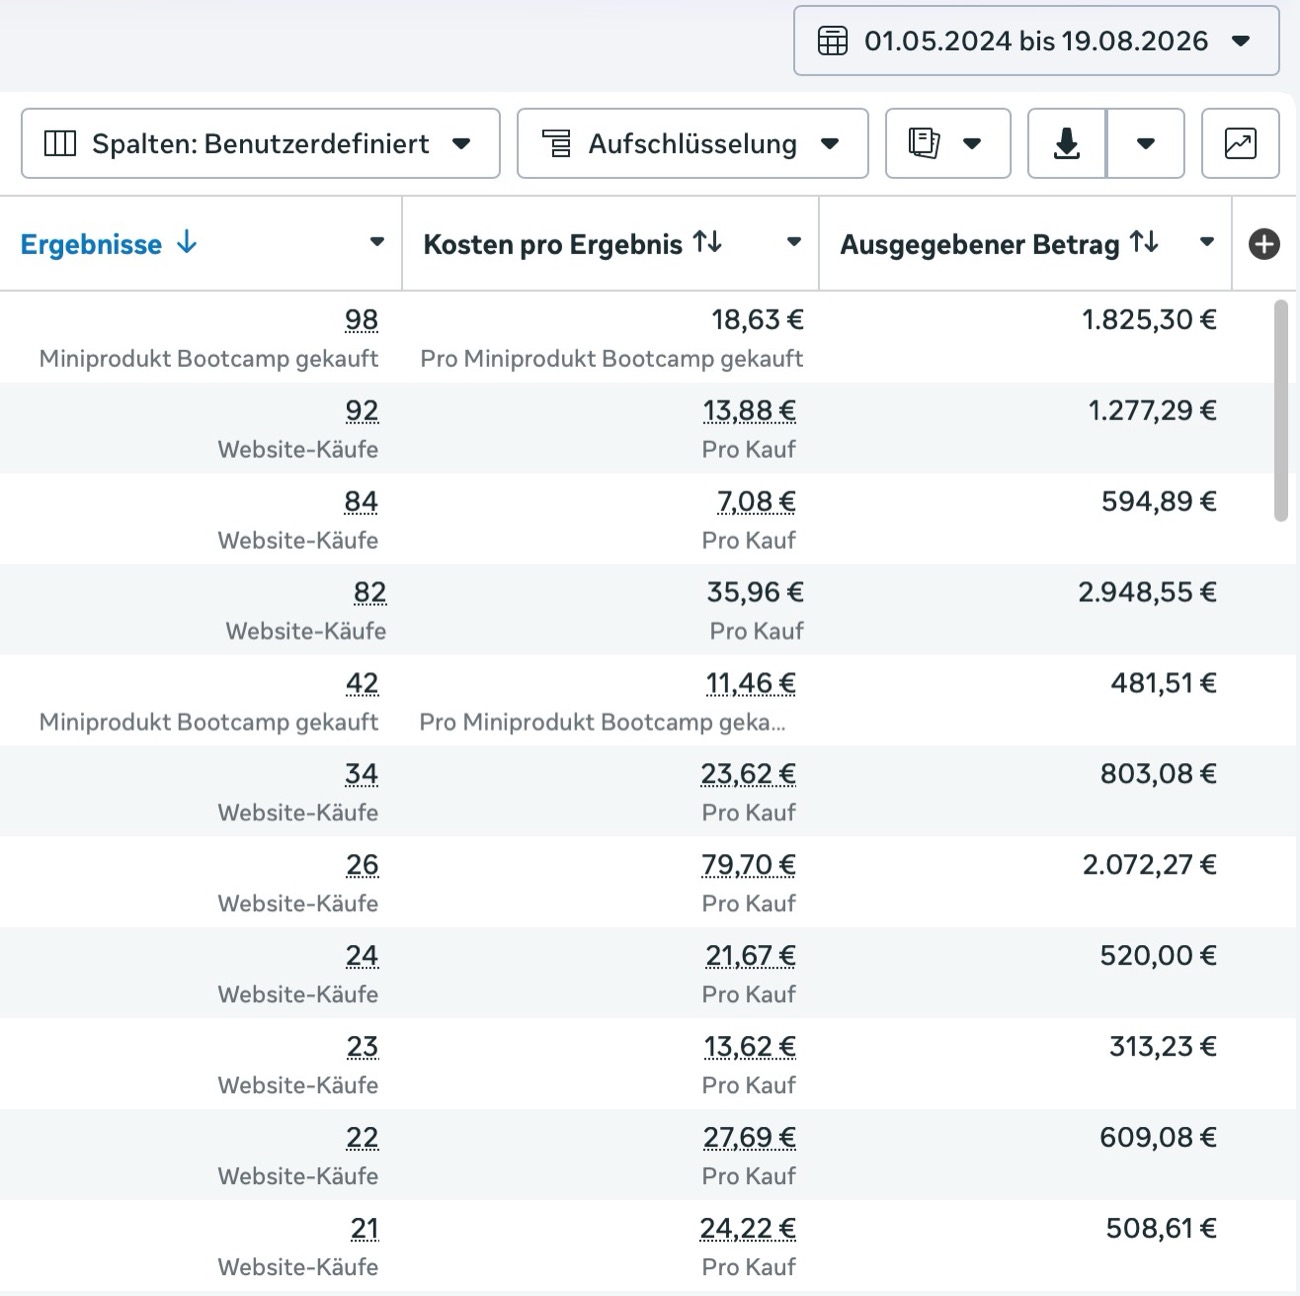The width and height of the screenshot is (1300, 1296).
Task: Open the charts view icon
Action: click(x=1240, y=144)
